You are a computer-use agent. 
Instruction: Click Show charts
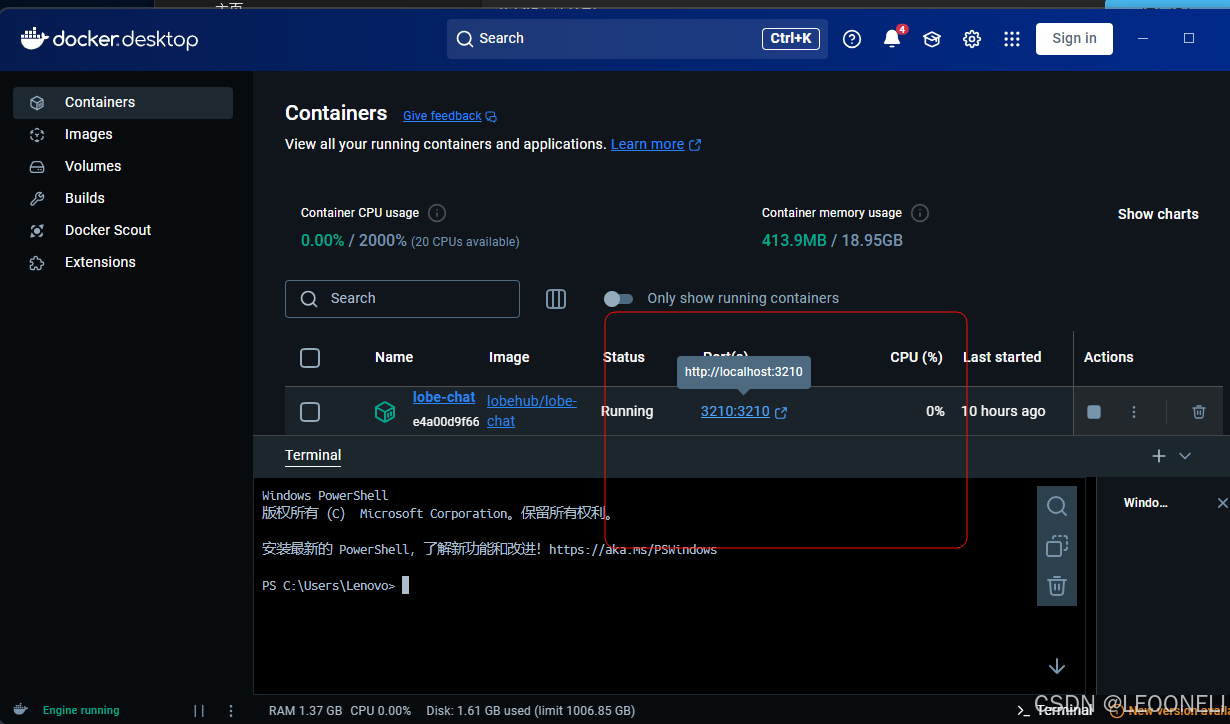coord(1158,214)
